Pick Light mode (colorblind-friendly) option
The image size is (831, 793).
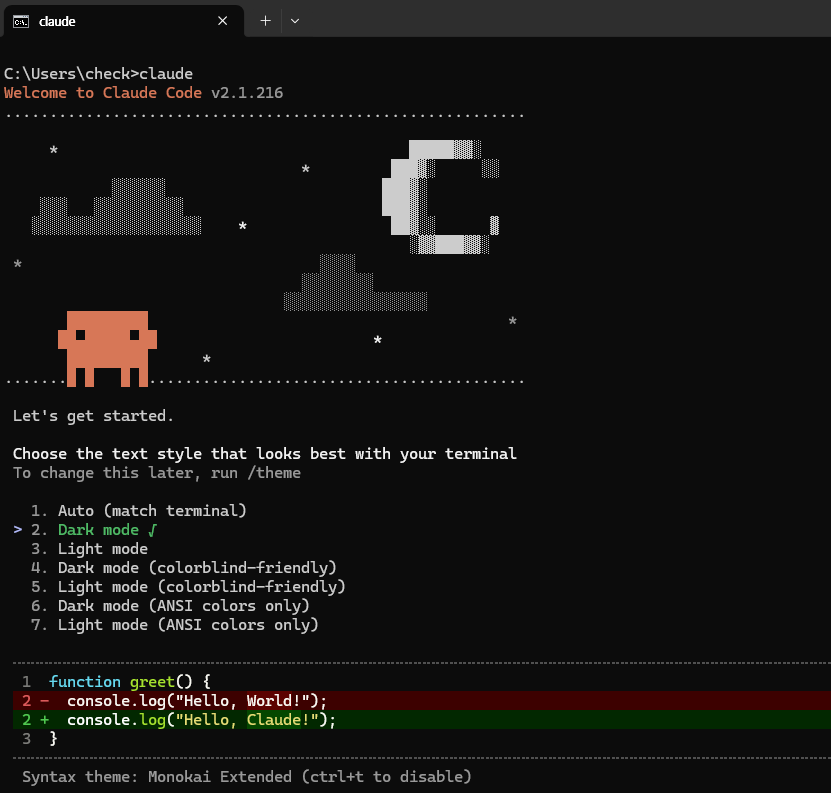point(188,587)
